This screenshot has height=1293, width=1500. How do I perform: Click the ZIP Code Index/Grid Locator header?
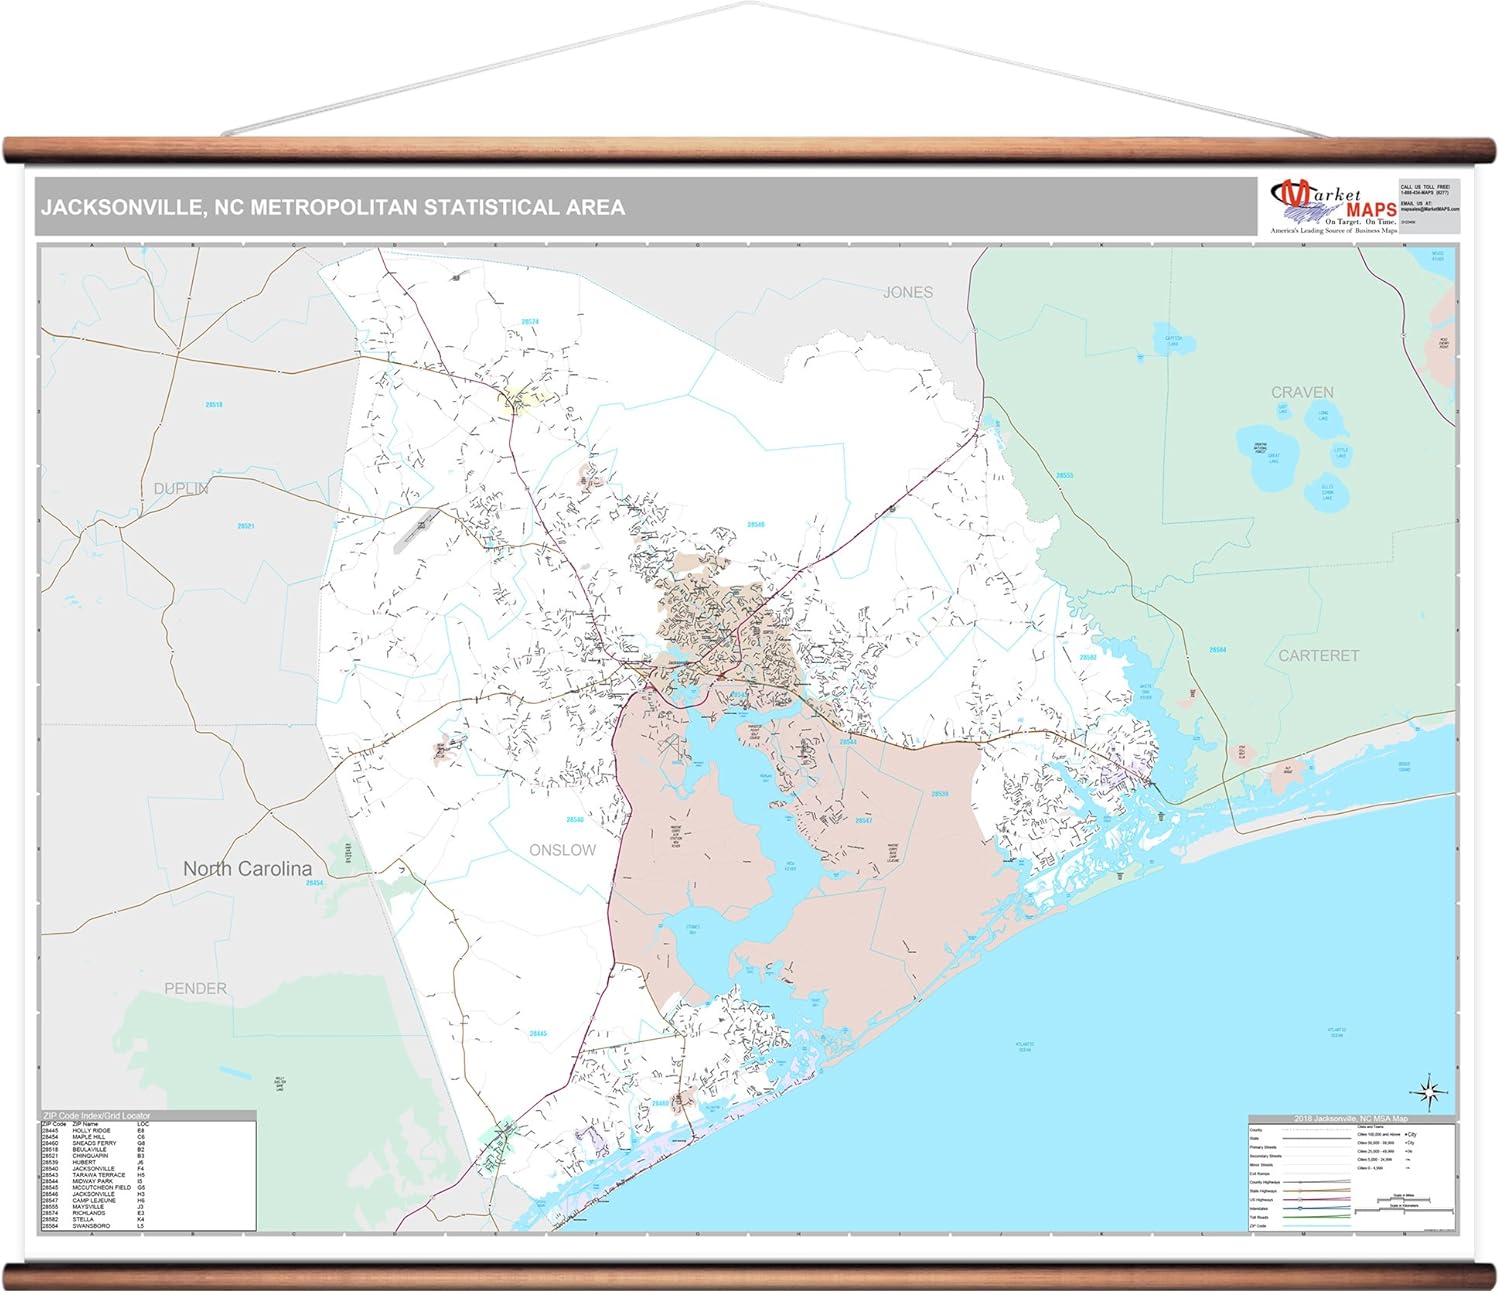click(96, 1115)
